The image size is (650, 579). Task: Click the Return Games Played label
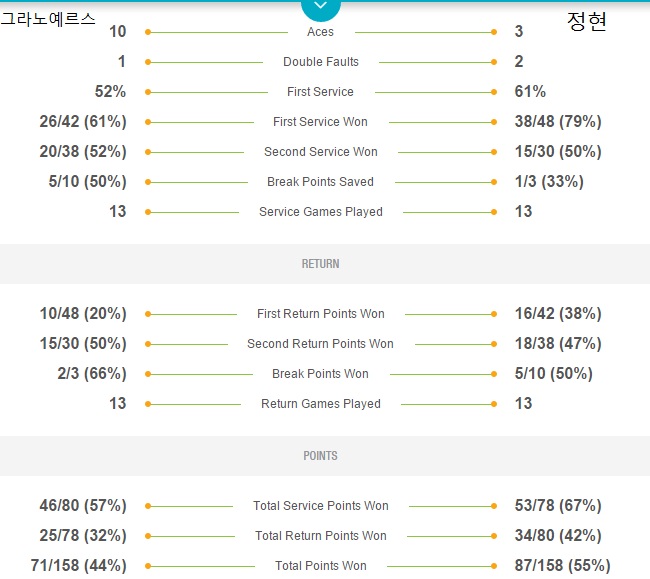click(321, 404)
